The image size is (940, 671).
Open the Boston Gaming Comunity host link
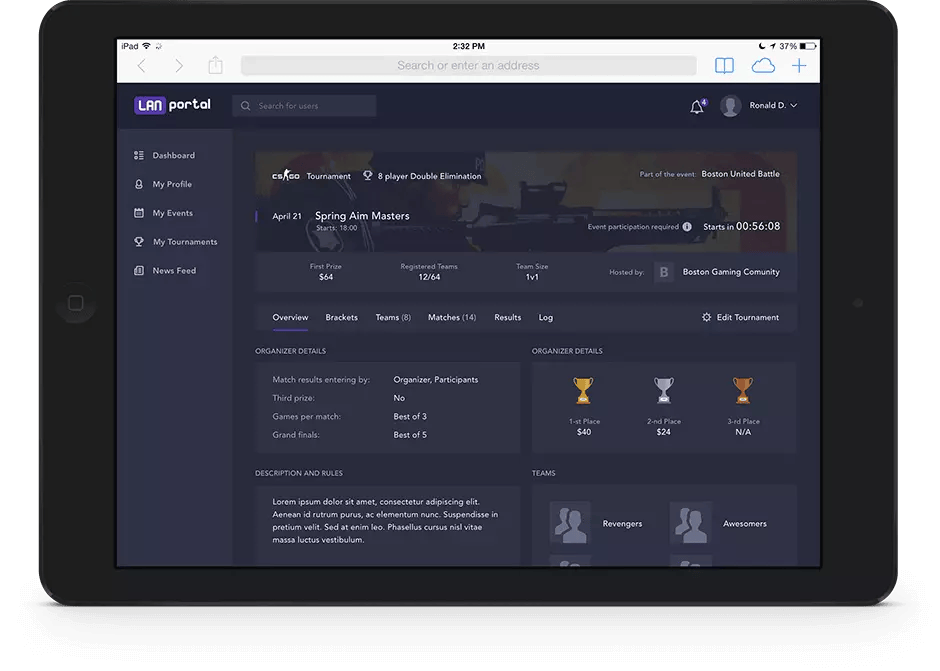click(x=731, y=272)
